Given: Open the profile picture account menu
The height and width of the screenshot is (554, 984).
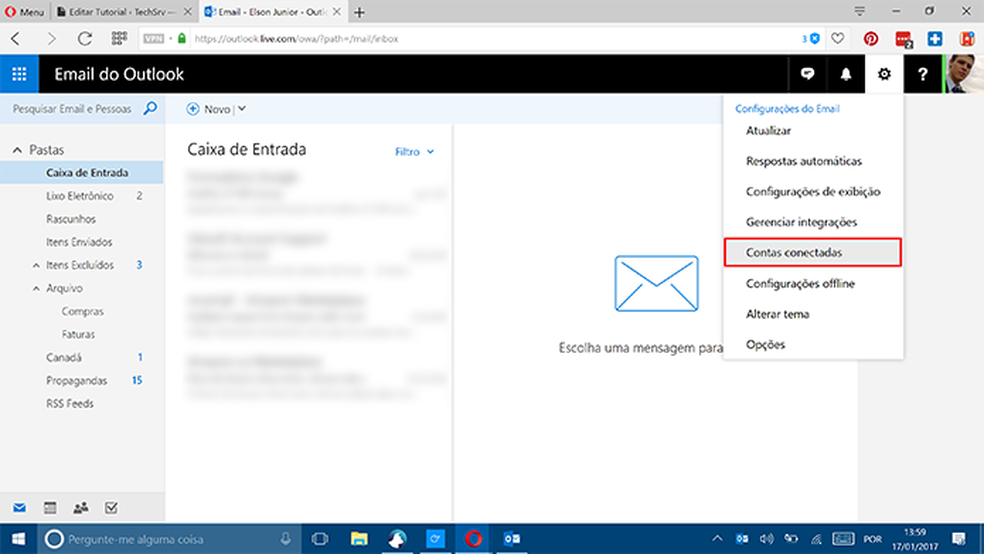Looking at the screenshot, I should click(x=963, y=74).
